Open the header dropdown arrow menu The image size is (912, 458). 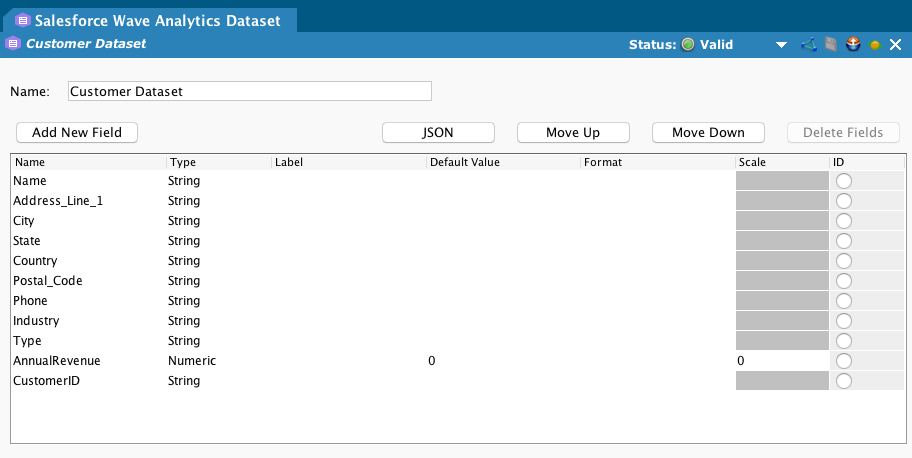781,45
